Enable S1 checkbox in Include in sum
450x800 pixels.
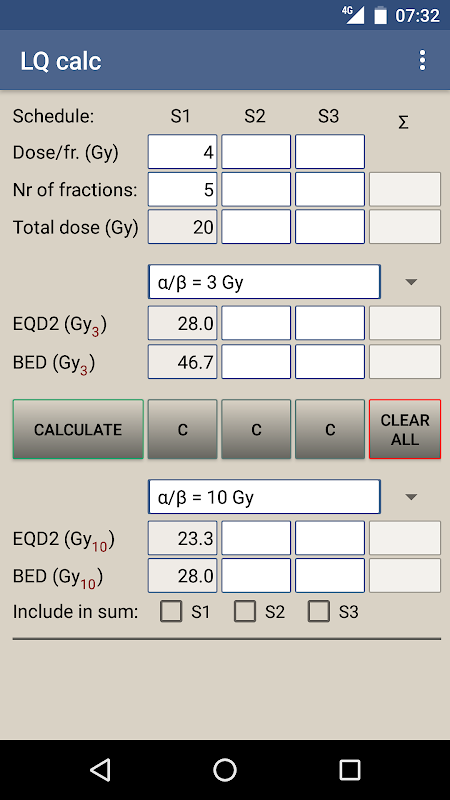click(x=171, y=611)
